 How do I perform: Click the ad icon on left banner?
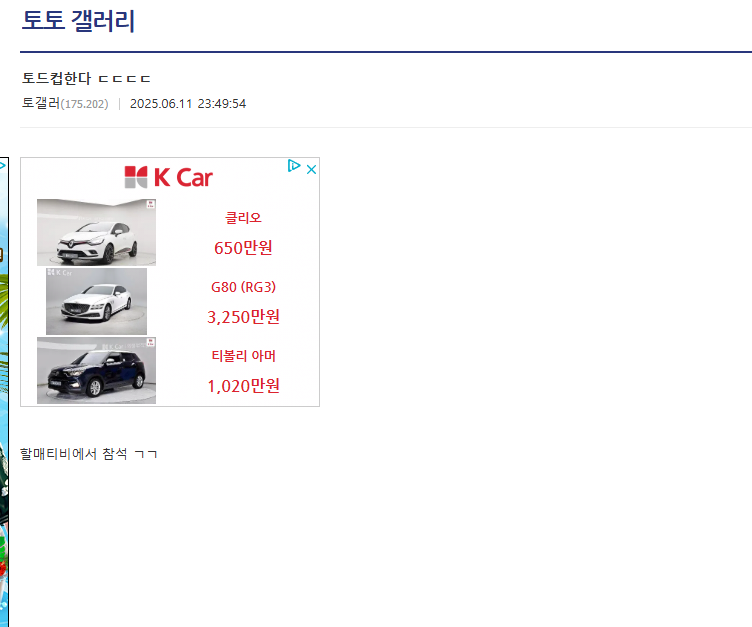coord(2,166)
